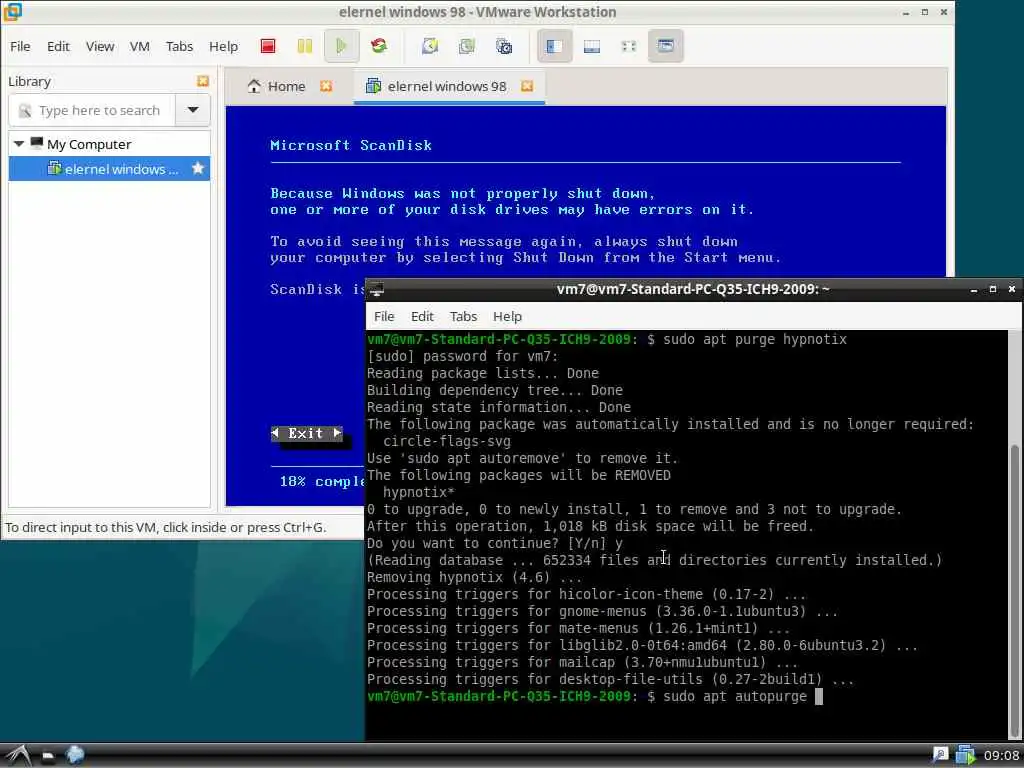
Task: Click the system tray search magnifier icon
Action: click(940, 756)
